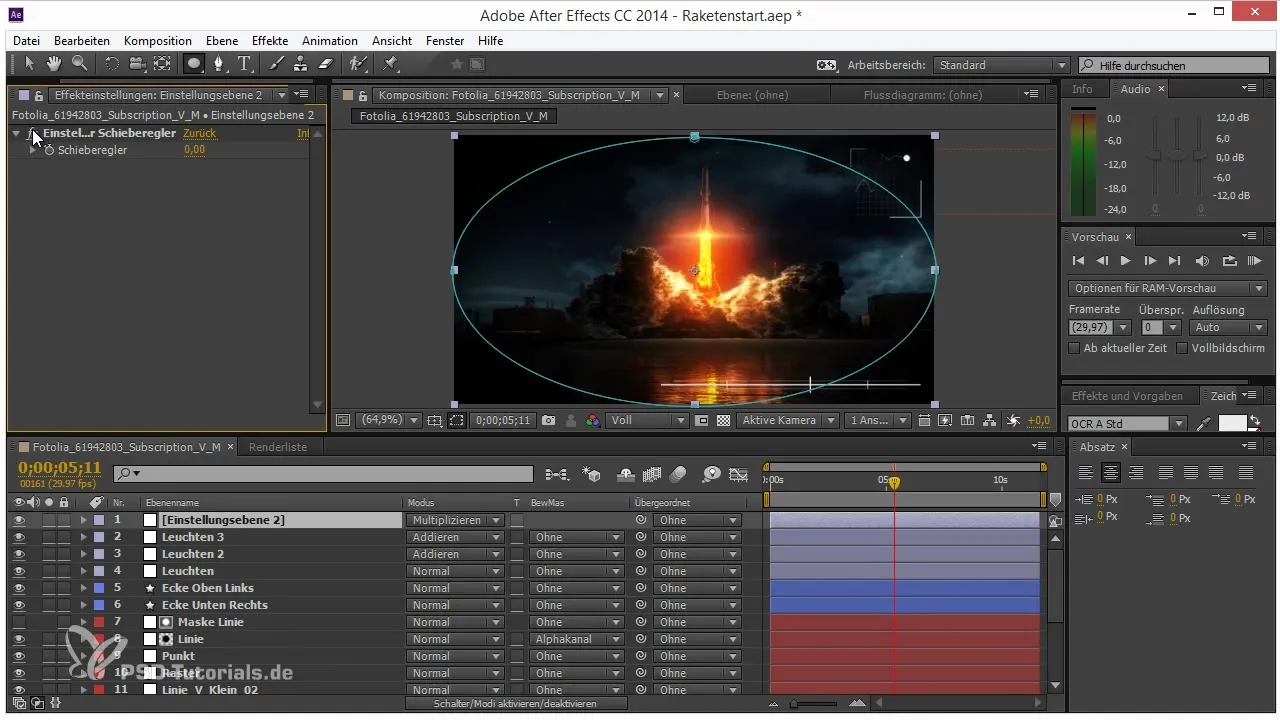Toggle the region of interest icon

[702, 421]
